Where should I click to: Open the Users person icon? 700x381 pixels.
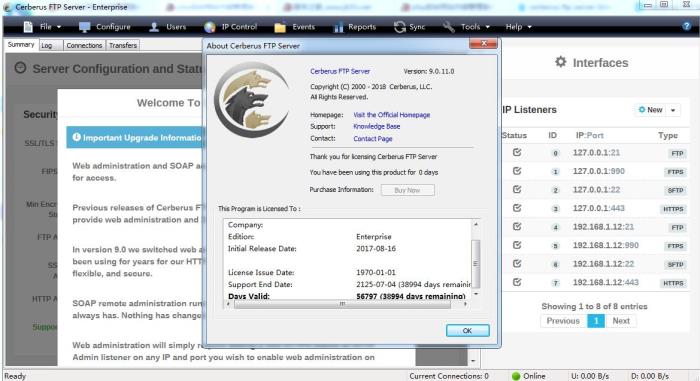(154, 27)
